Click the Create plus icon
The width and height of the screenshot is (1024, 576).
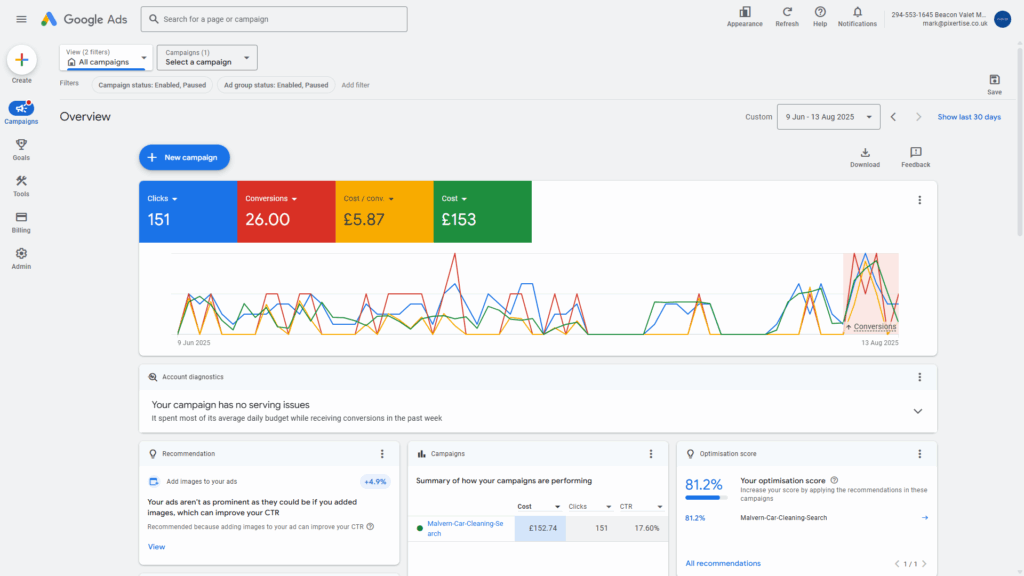22,60
